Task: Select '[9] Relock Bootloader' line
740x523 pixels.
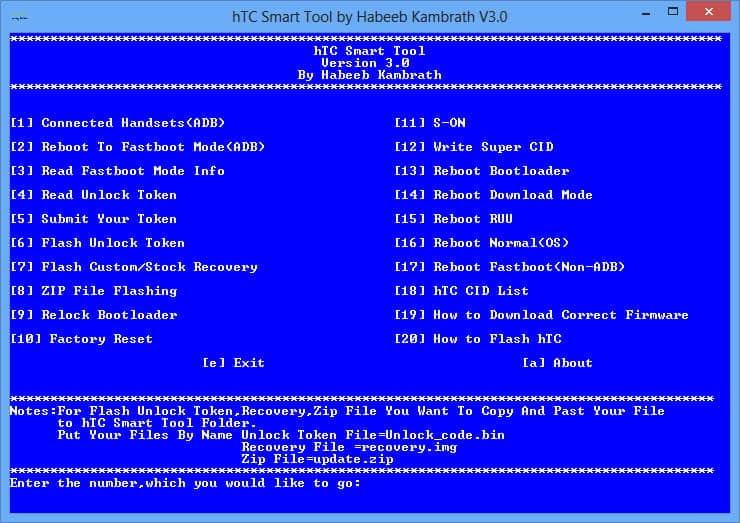Action: point(93,315)
